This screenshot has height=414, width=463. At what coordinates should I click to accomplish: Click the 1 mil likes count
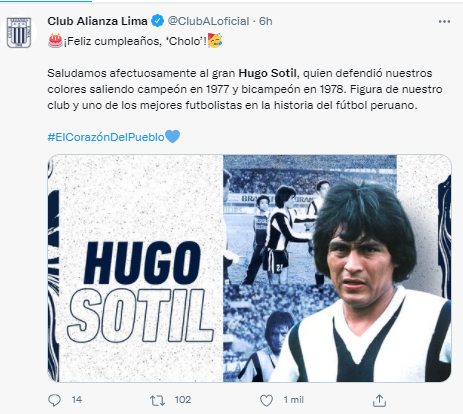293,400
